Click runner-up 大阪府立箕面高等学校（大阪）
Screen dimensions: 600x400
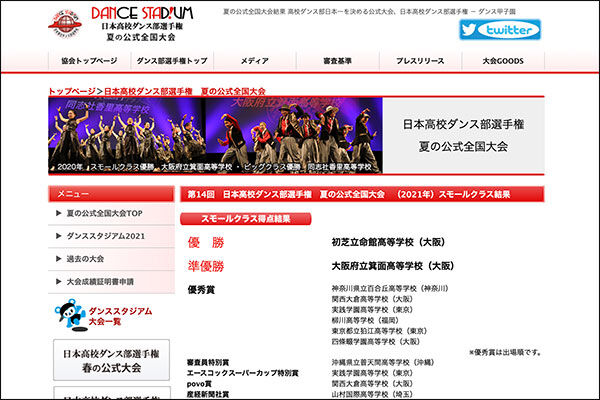[x=393, y=266]
